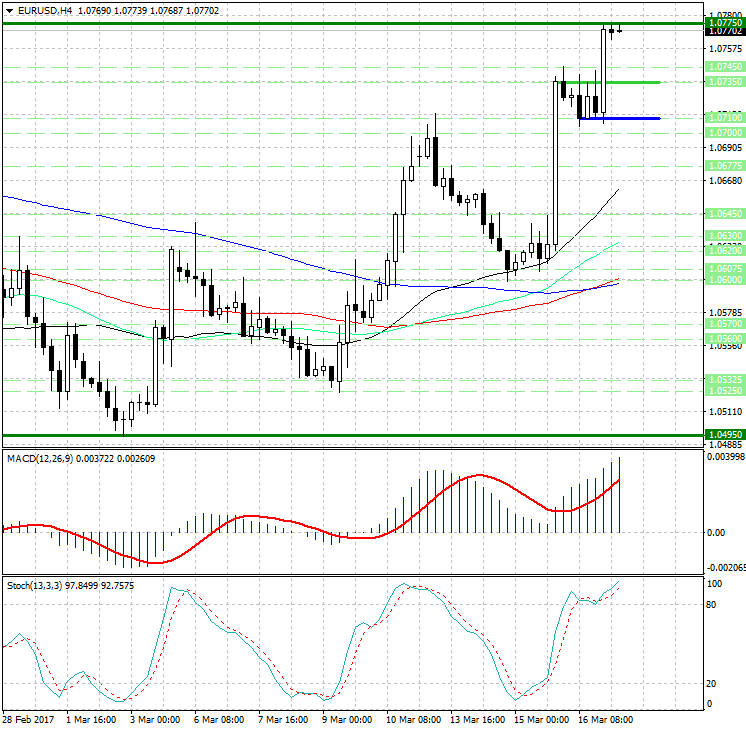
Task: Select the 1.07350 price level label
Action: (725, 82)
